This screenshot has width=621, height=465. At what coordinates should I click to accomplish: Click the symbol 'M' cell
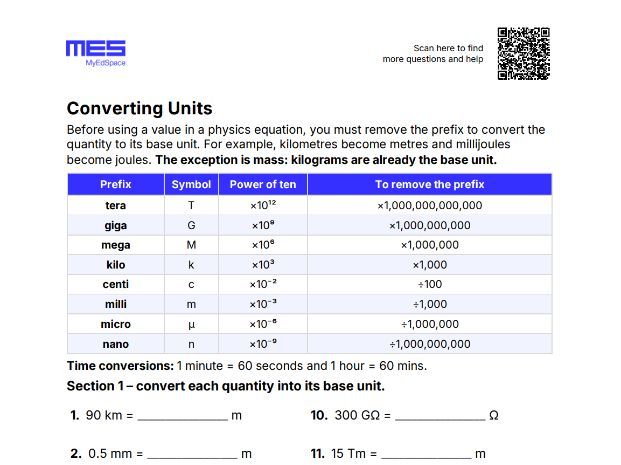coord(191,245)
